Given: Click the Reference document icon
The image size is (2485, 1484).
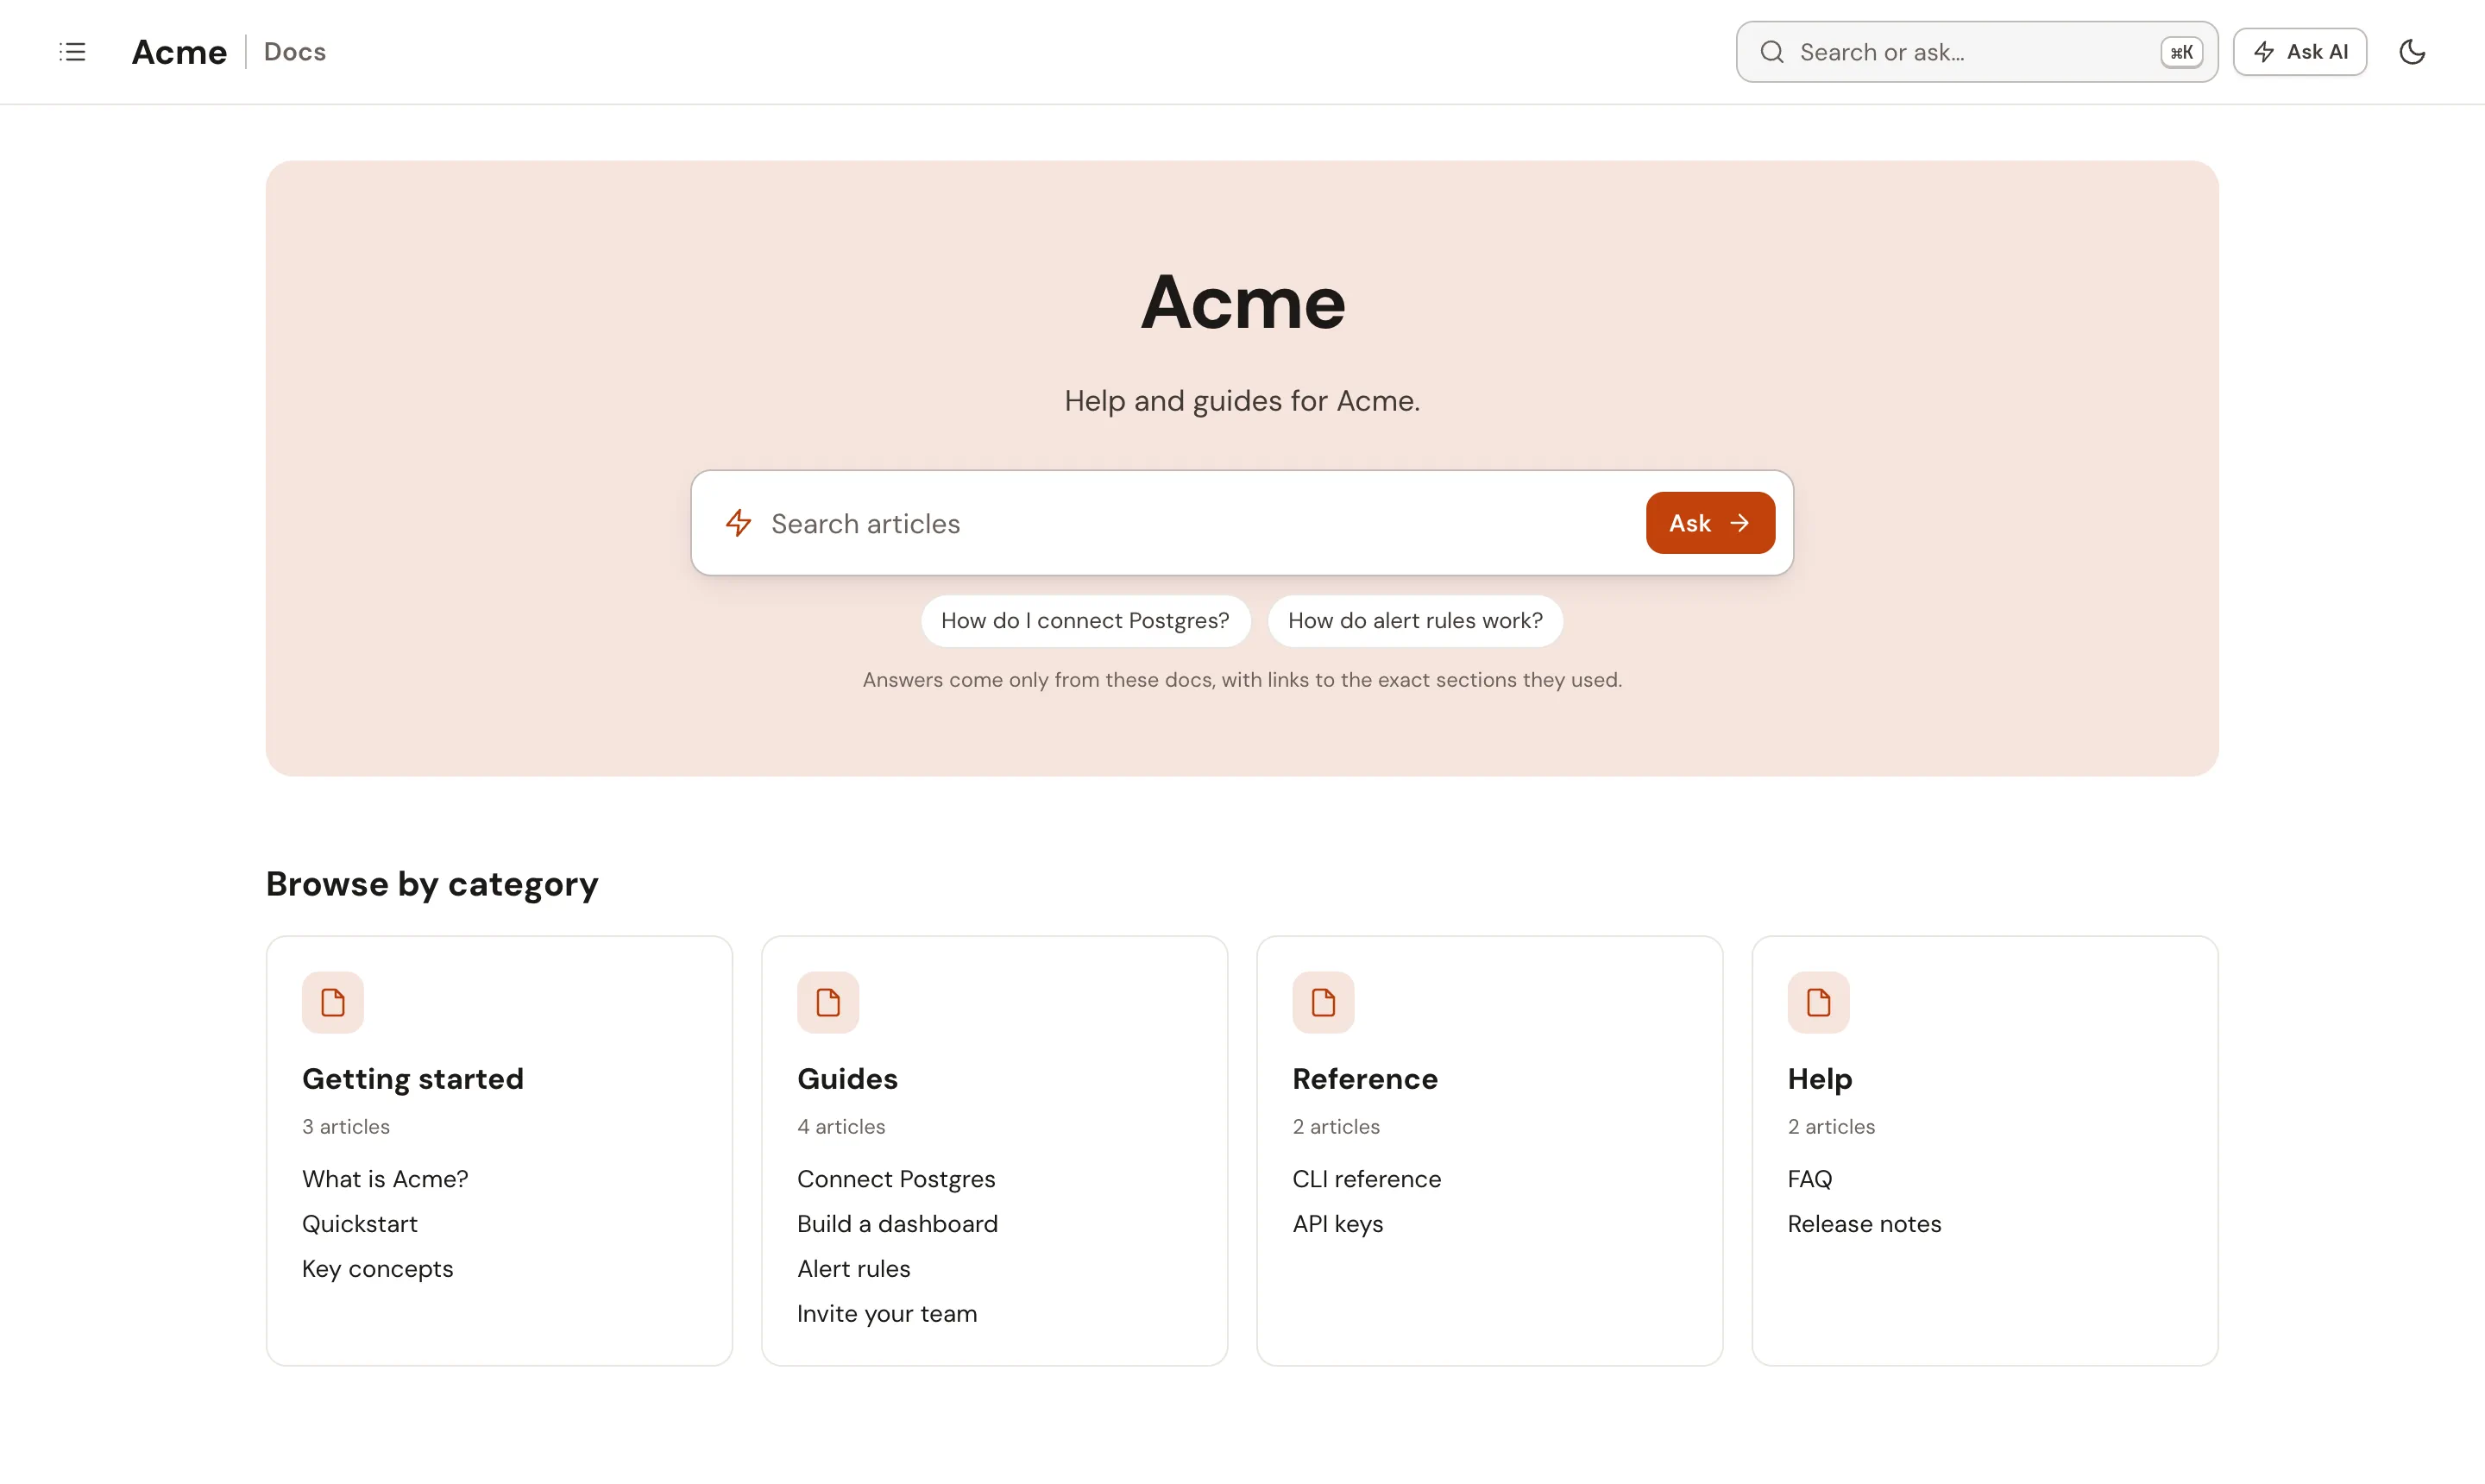Looking at the screenshot, I should tap(1323, 1002).
